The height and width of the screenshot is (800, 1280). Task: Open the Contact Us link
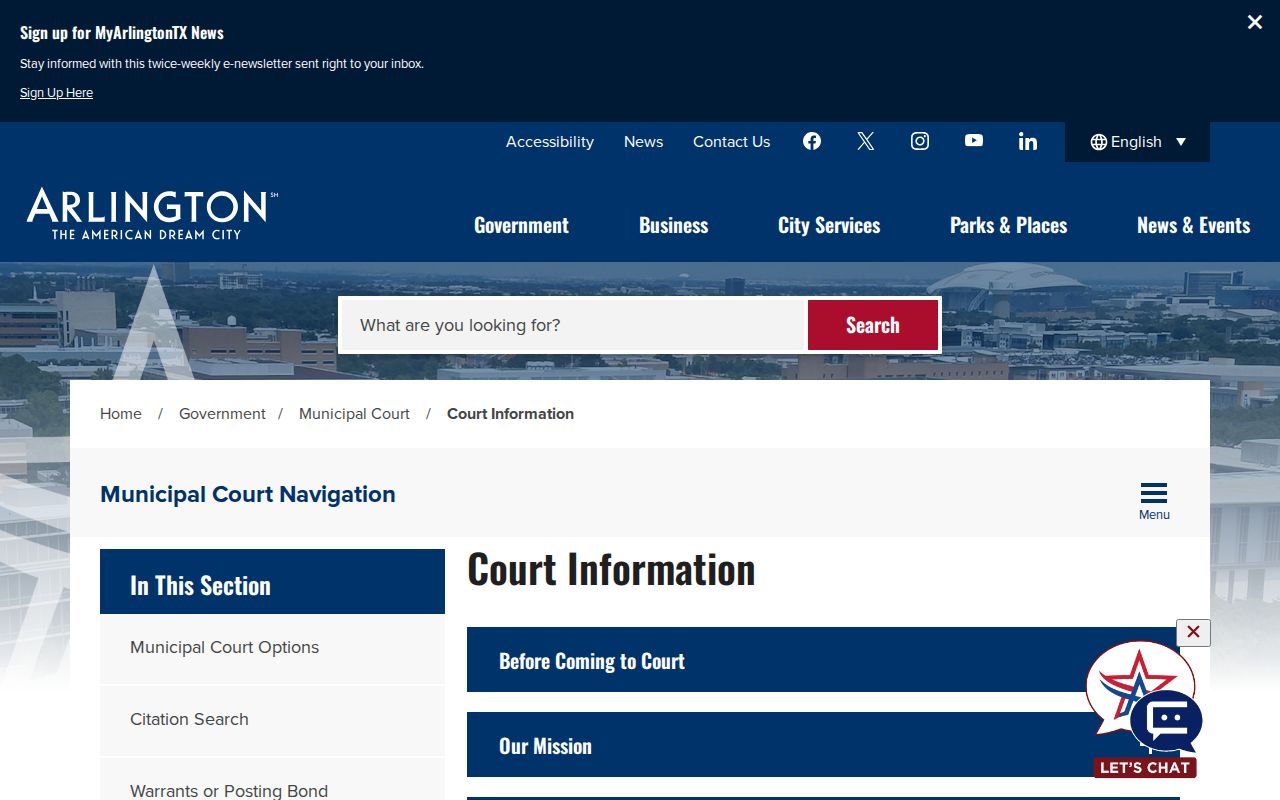[x=732, y=142]
